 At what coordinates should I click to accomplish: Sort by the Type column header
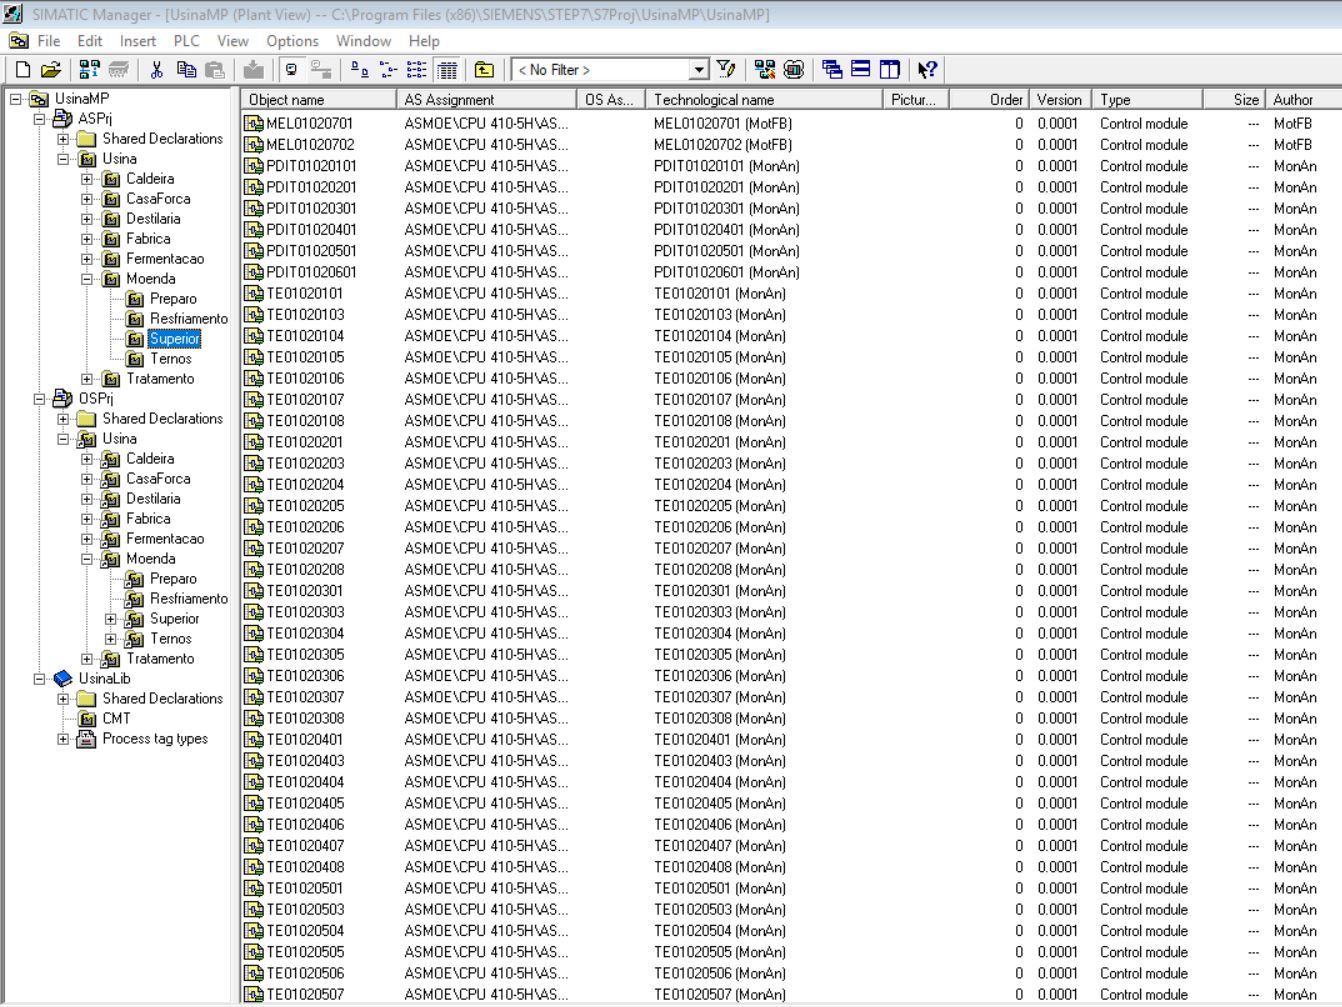(x=1147, y=99)
